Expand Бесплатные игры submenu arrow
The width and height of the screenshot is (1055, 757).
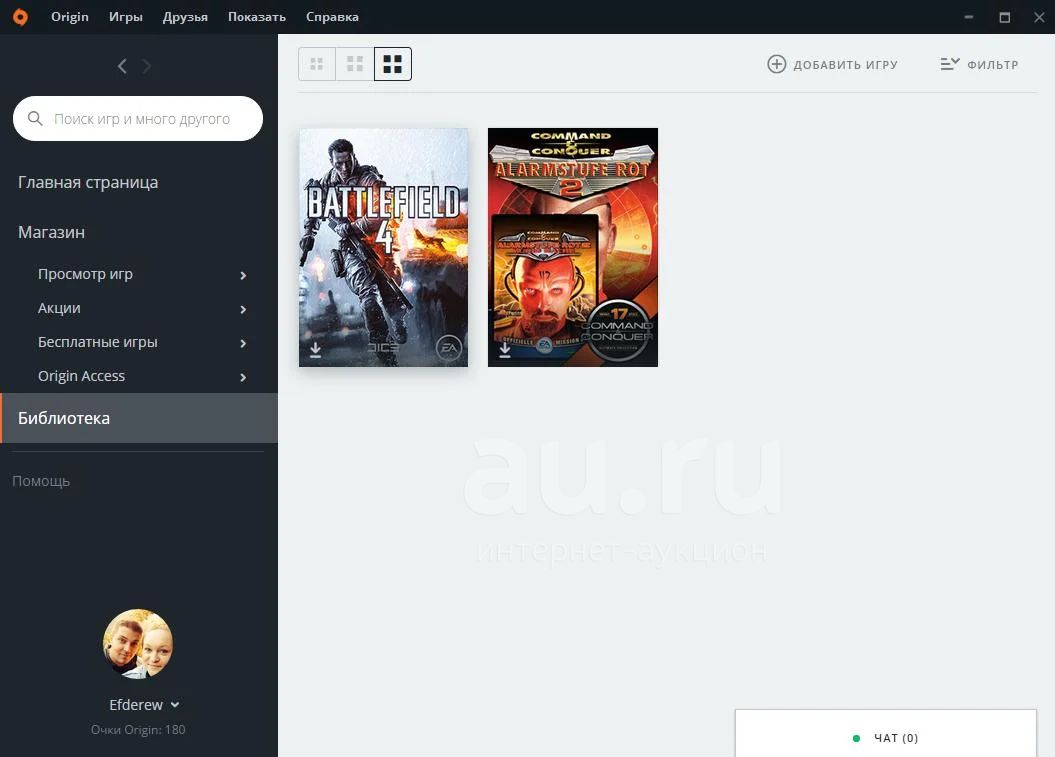pyautogui.click(x=243, y=343)
